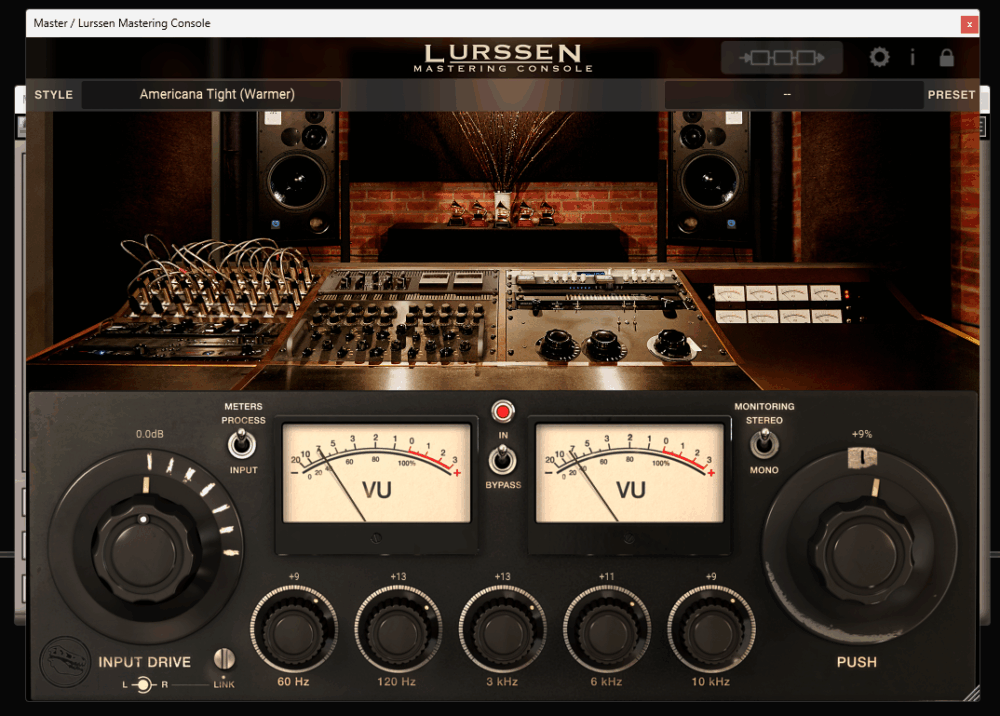The height and width of the screenshot is (716, 1000).
Task: Click the +9 value above 10 kHz knob
Action: coord(711,576)
